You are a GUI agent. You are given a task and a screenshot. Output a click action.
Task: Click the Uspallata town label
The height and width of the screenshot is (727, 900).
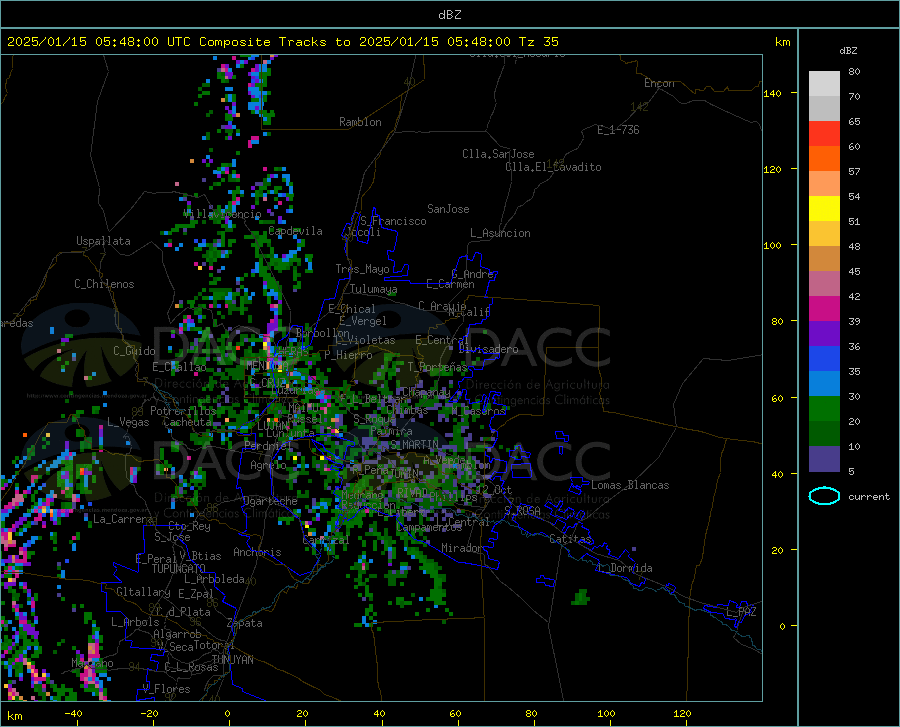click(103, 241)
